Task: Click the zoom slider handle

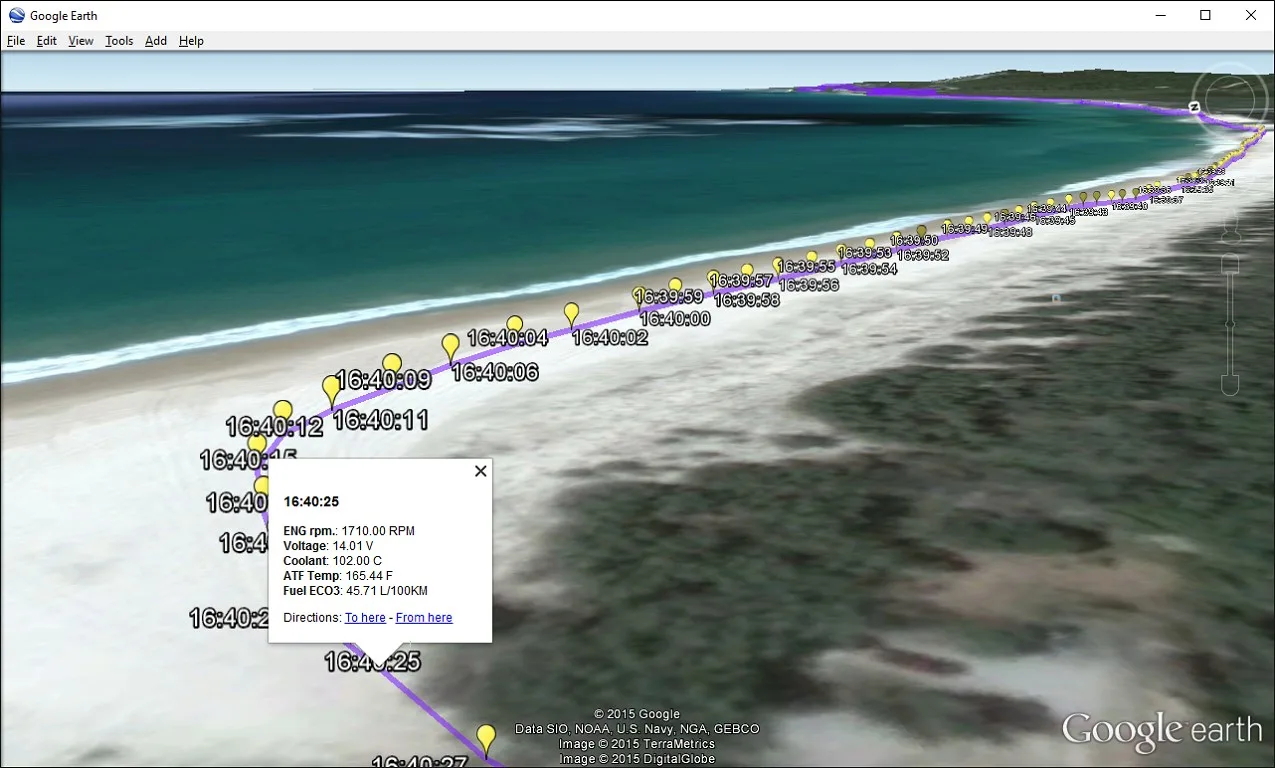Action: [x=1230, y=324]
